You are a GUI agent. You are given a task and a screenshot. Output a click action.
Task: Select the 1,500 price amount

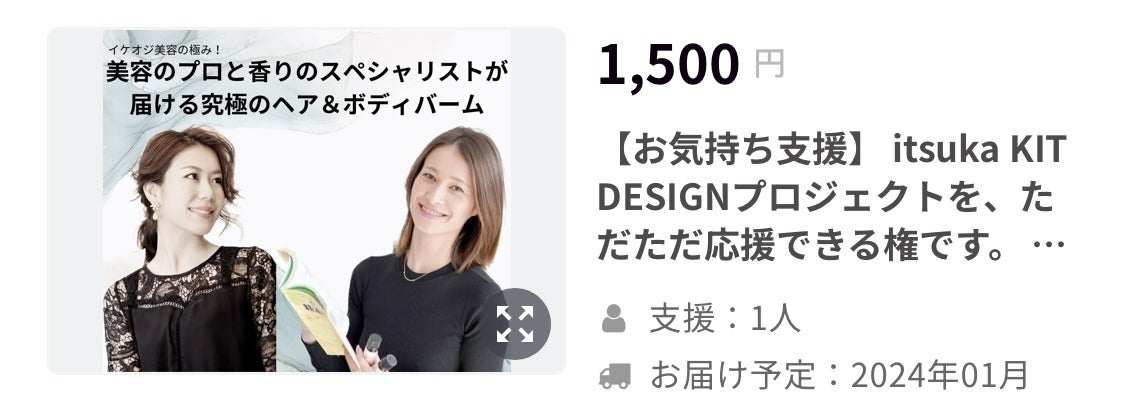668,65
